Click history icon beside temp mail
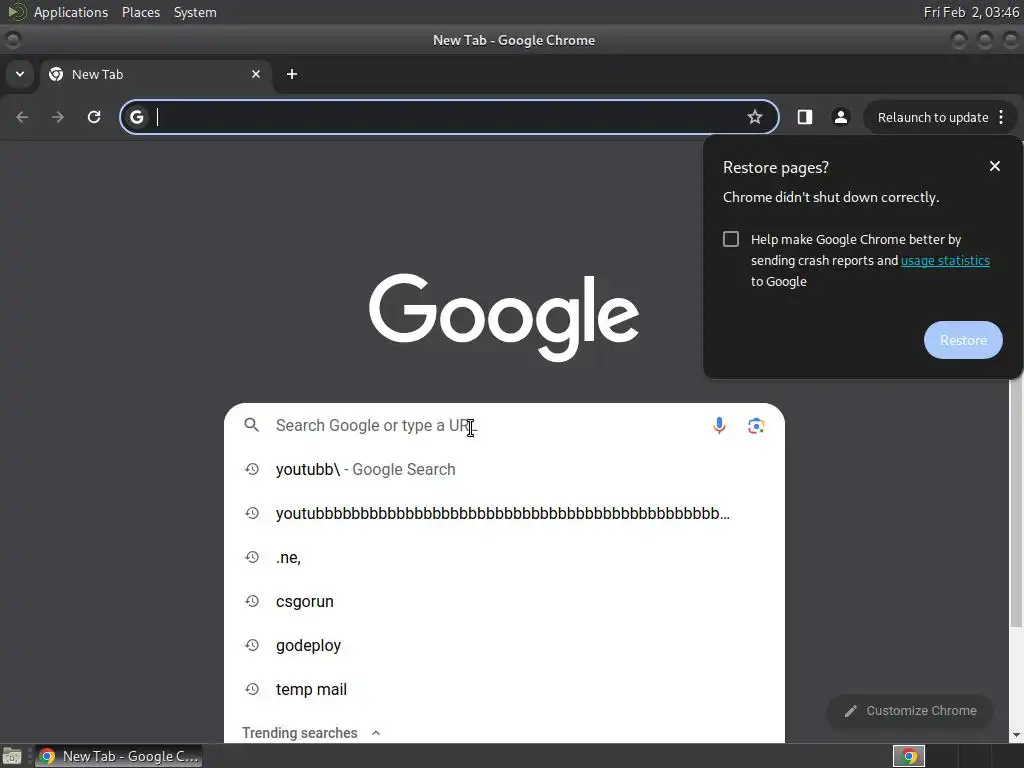 click(x=252, y=688)
